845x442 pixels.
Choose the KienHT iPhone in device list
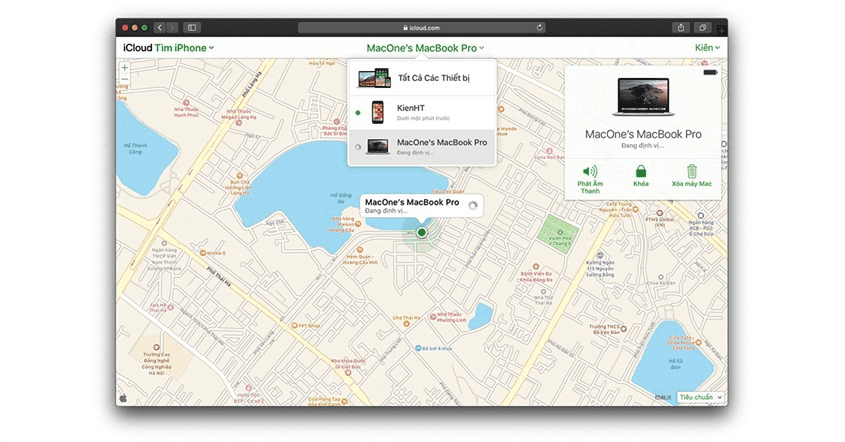point(422,112)
